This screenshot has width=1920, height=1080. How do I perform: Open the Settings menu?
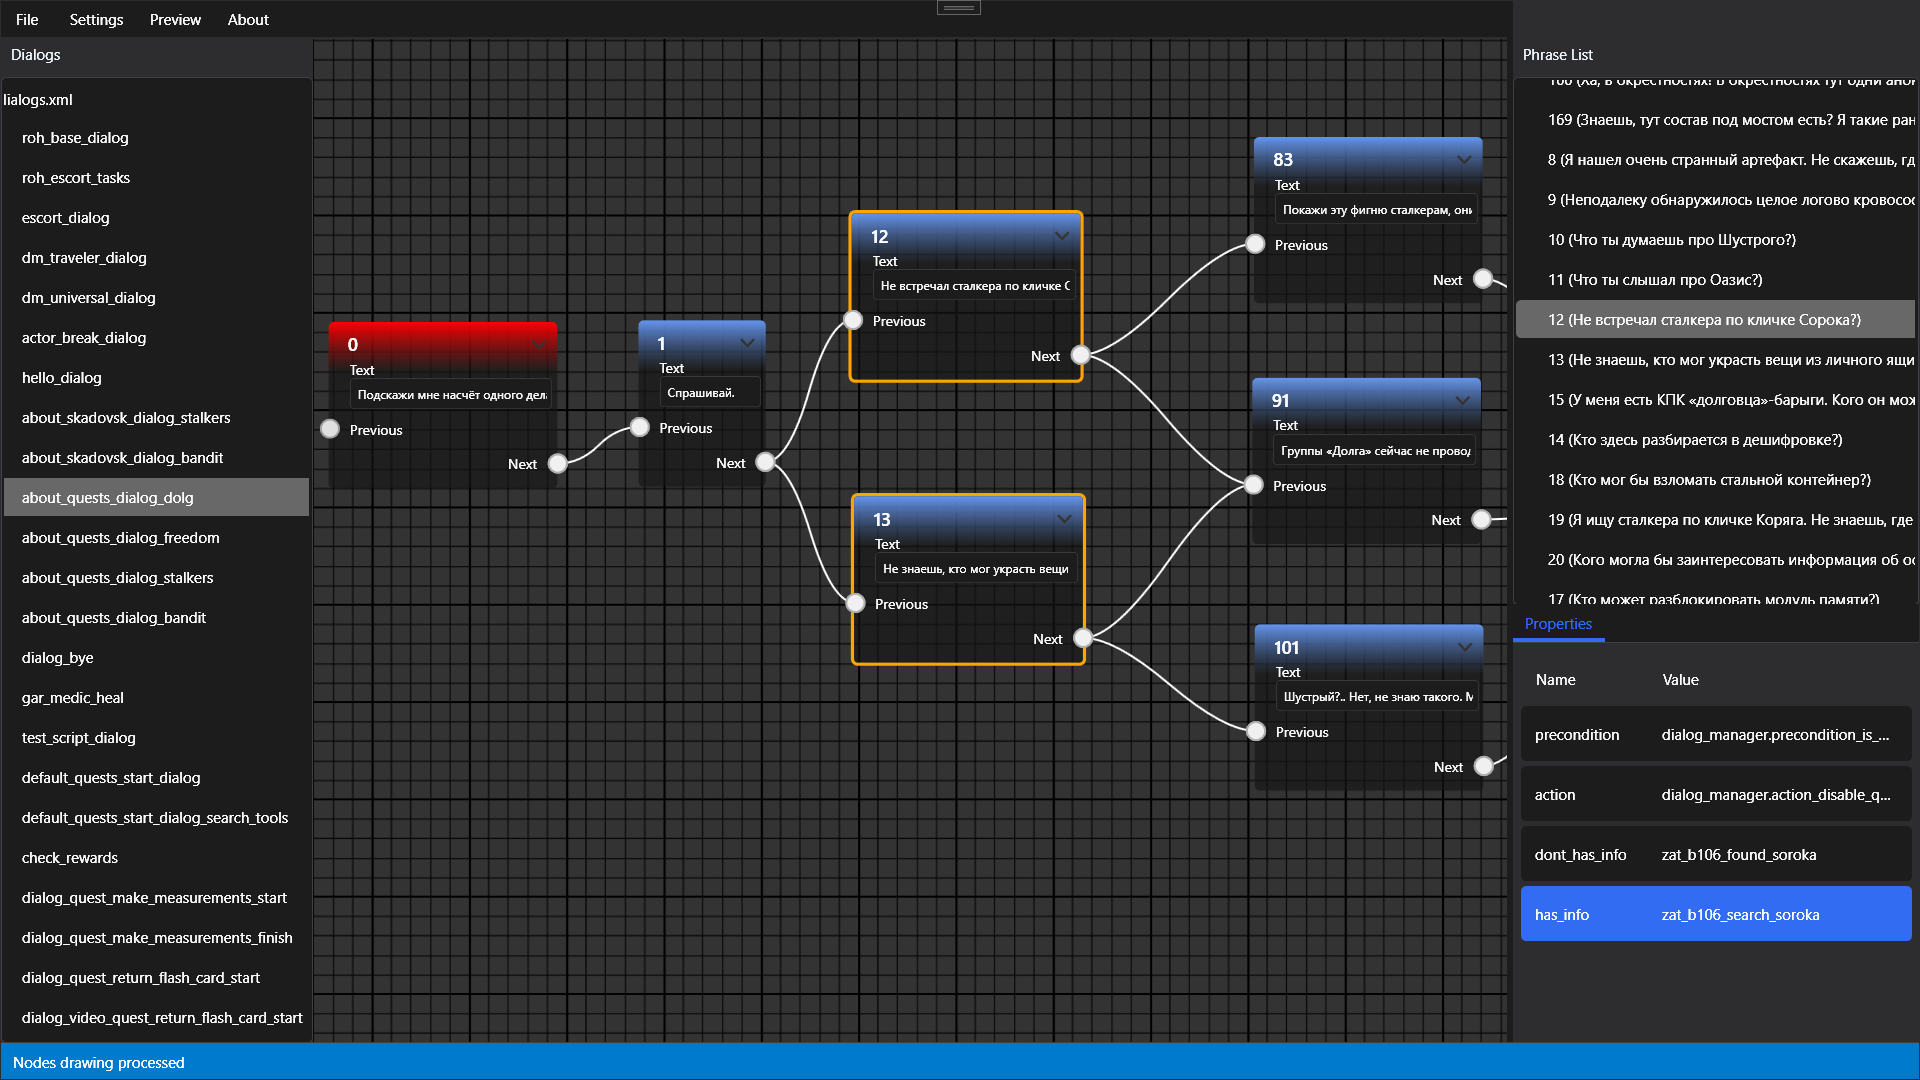94,18
